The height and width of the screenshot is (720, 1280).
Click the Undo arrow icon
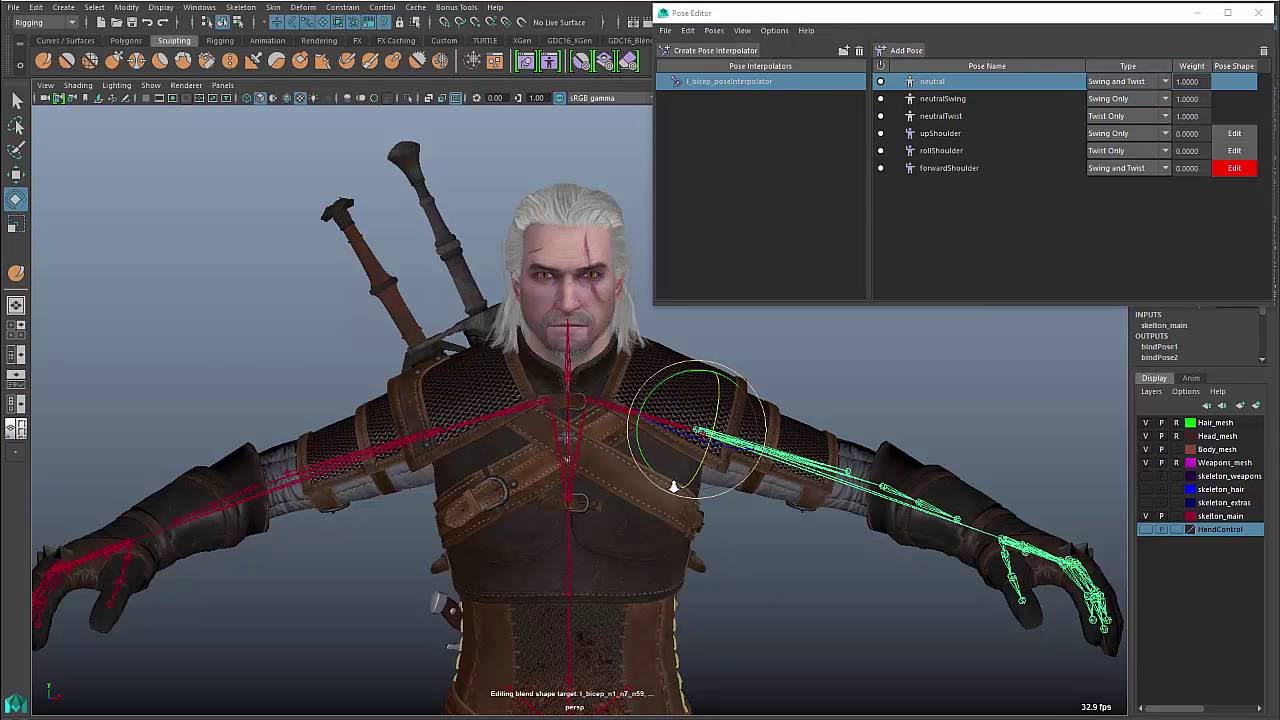click(147, 22)
